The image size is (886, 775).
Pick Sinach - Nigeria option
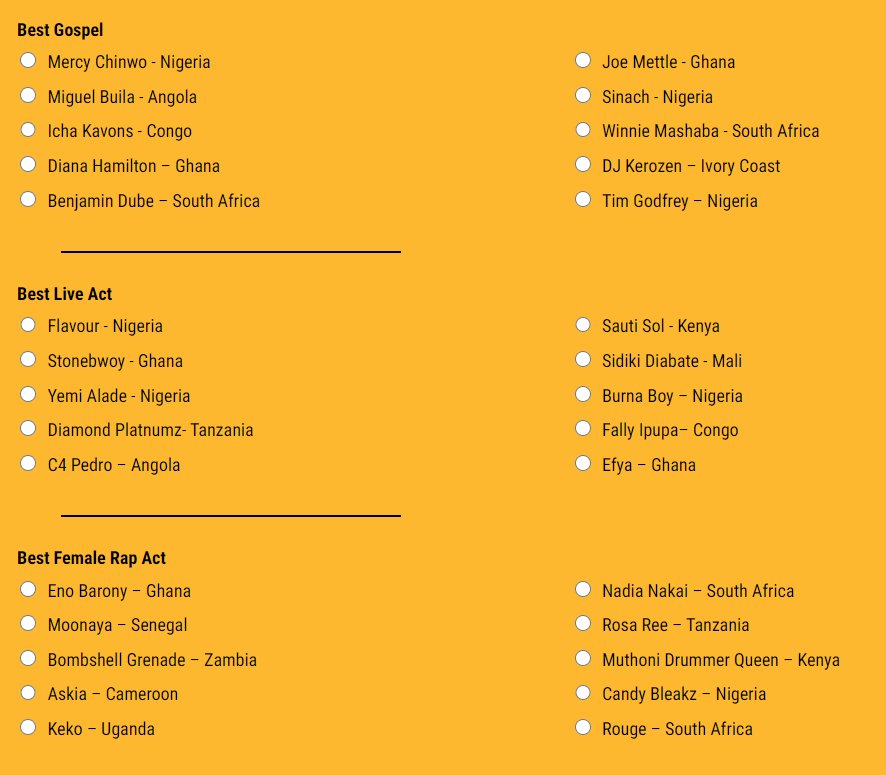[x=583, y=96]
